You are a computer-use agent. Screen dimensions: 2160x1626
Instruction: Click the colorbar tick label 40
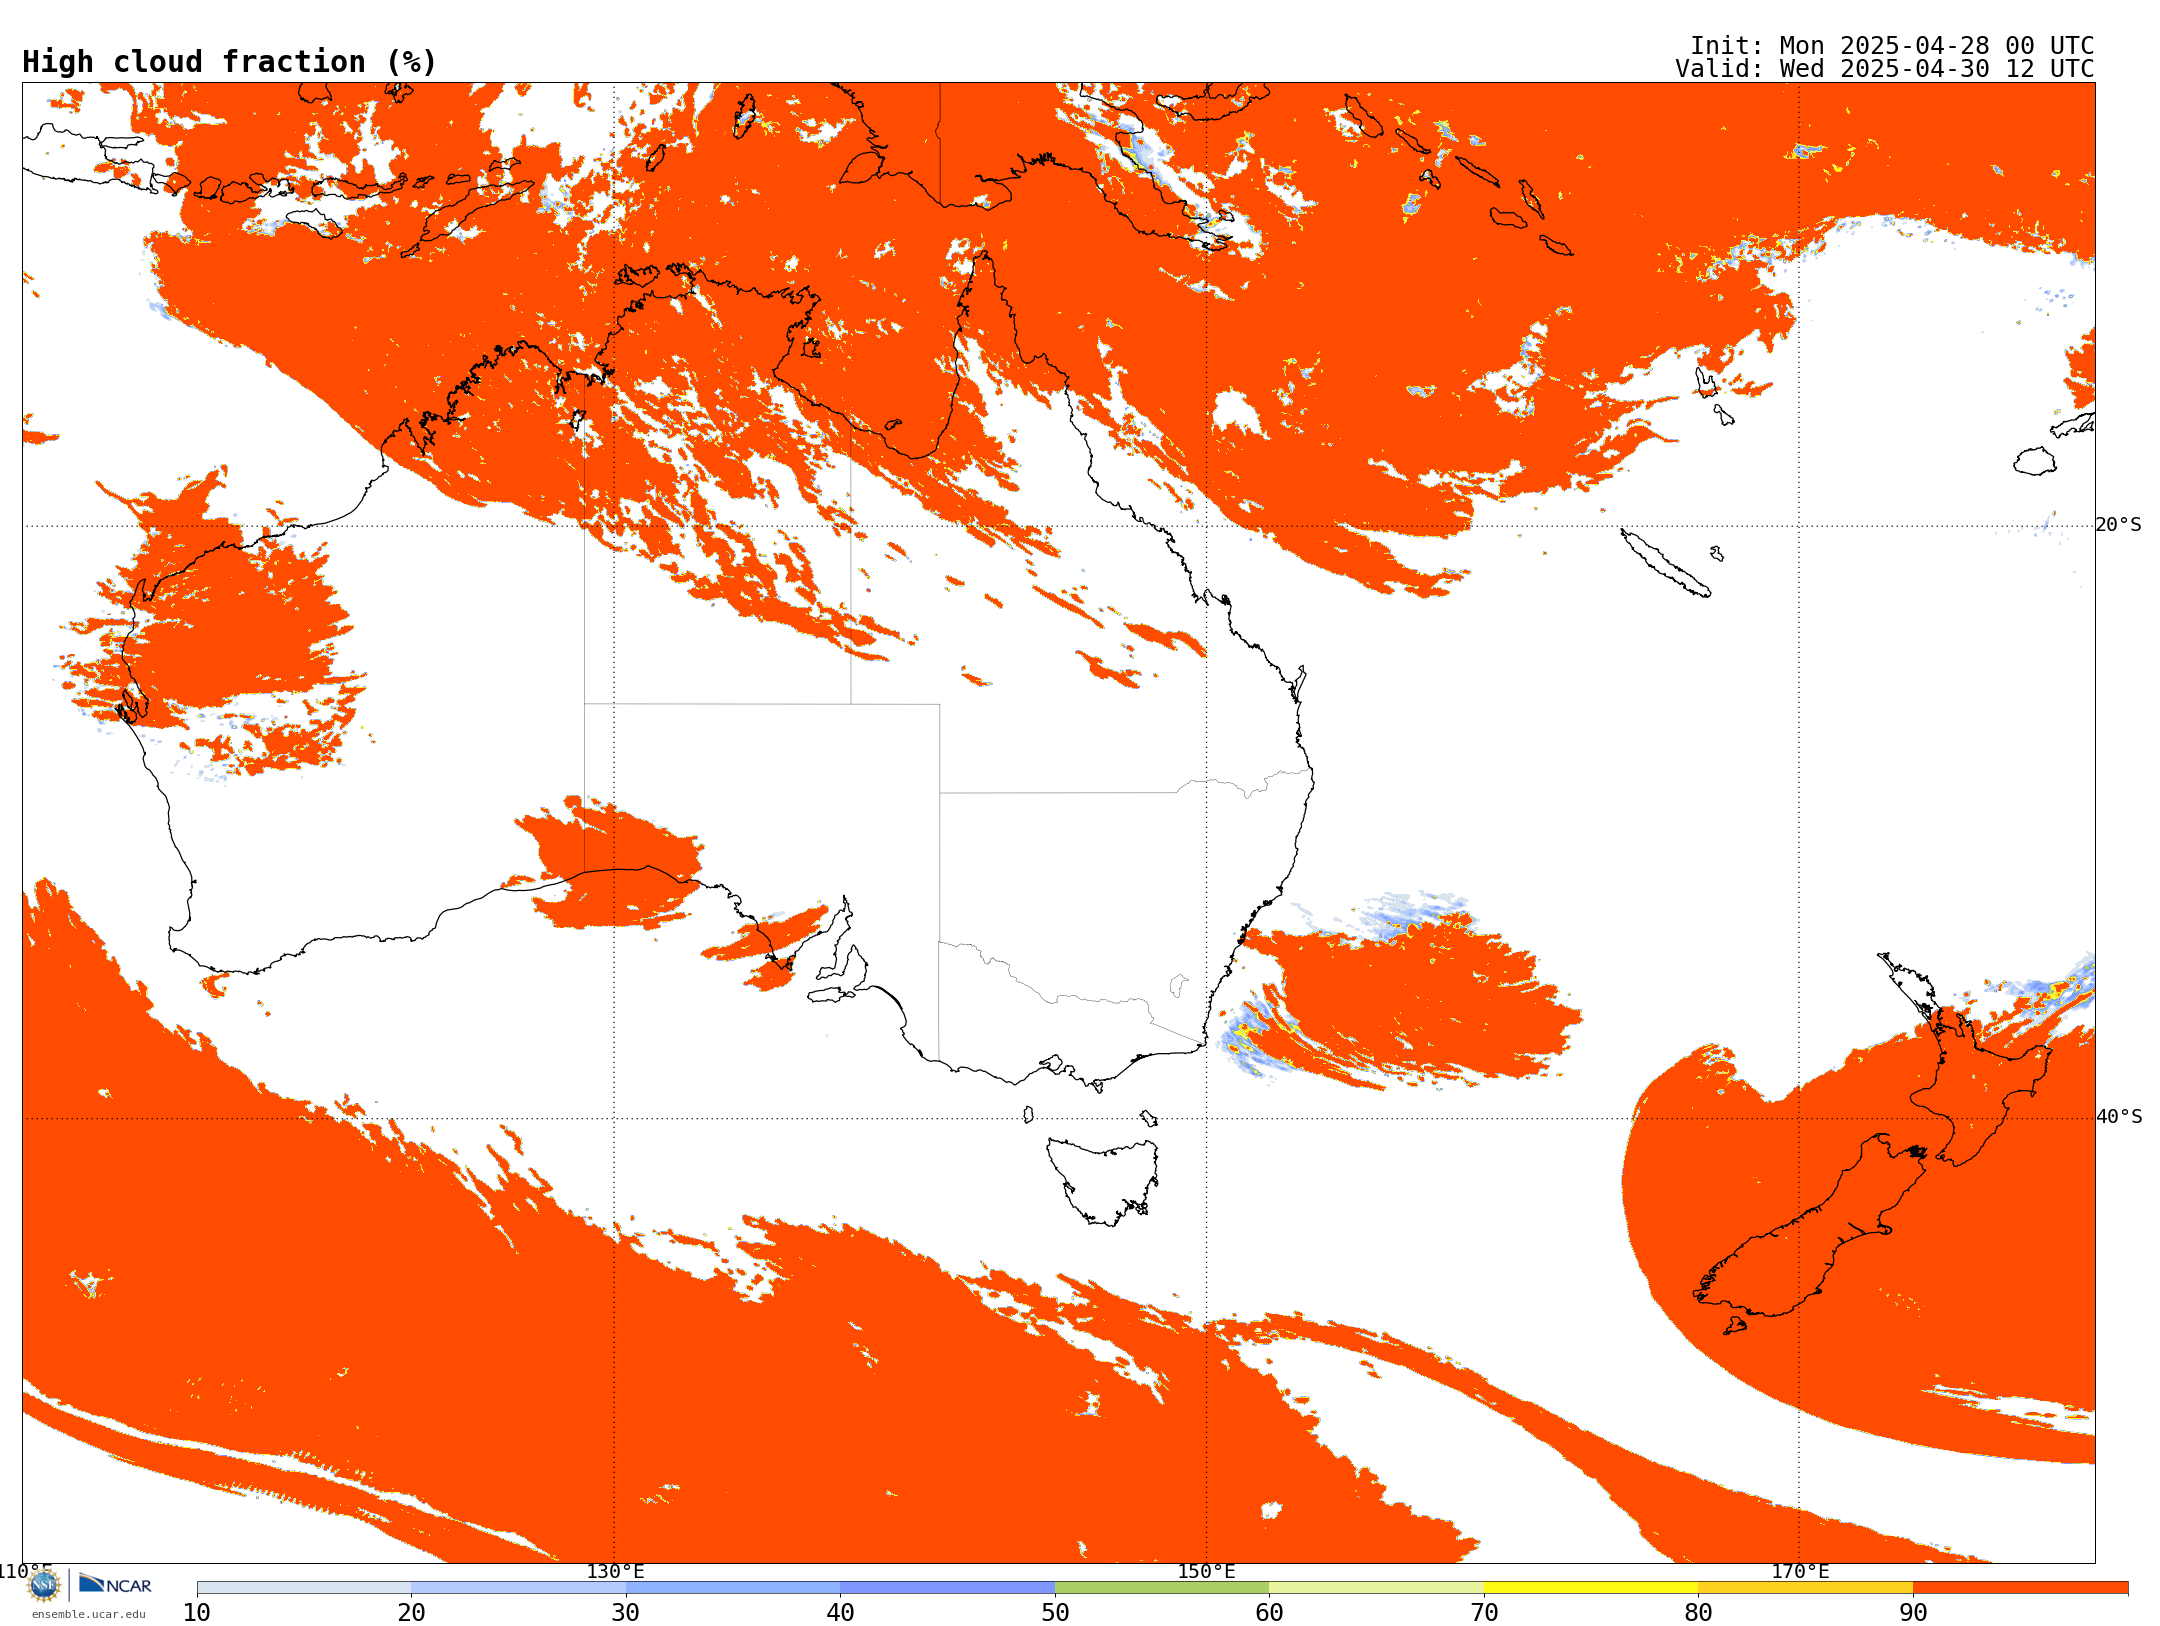(840, 1612)
